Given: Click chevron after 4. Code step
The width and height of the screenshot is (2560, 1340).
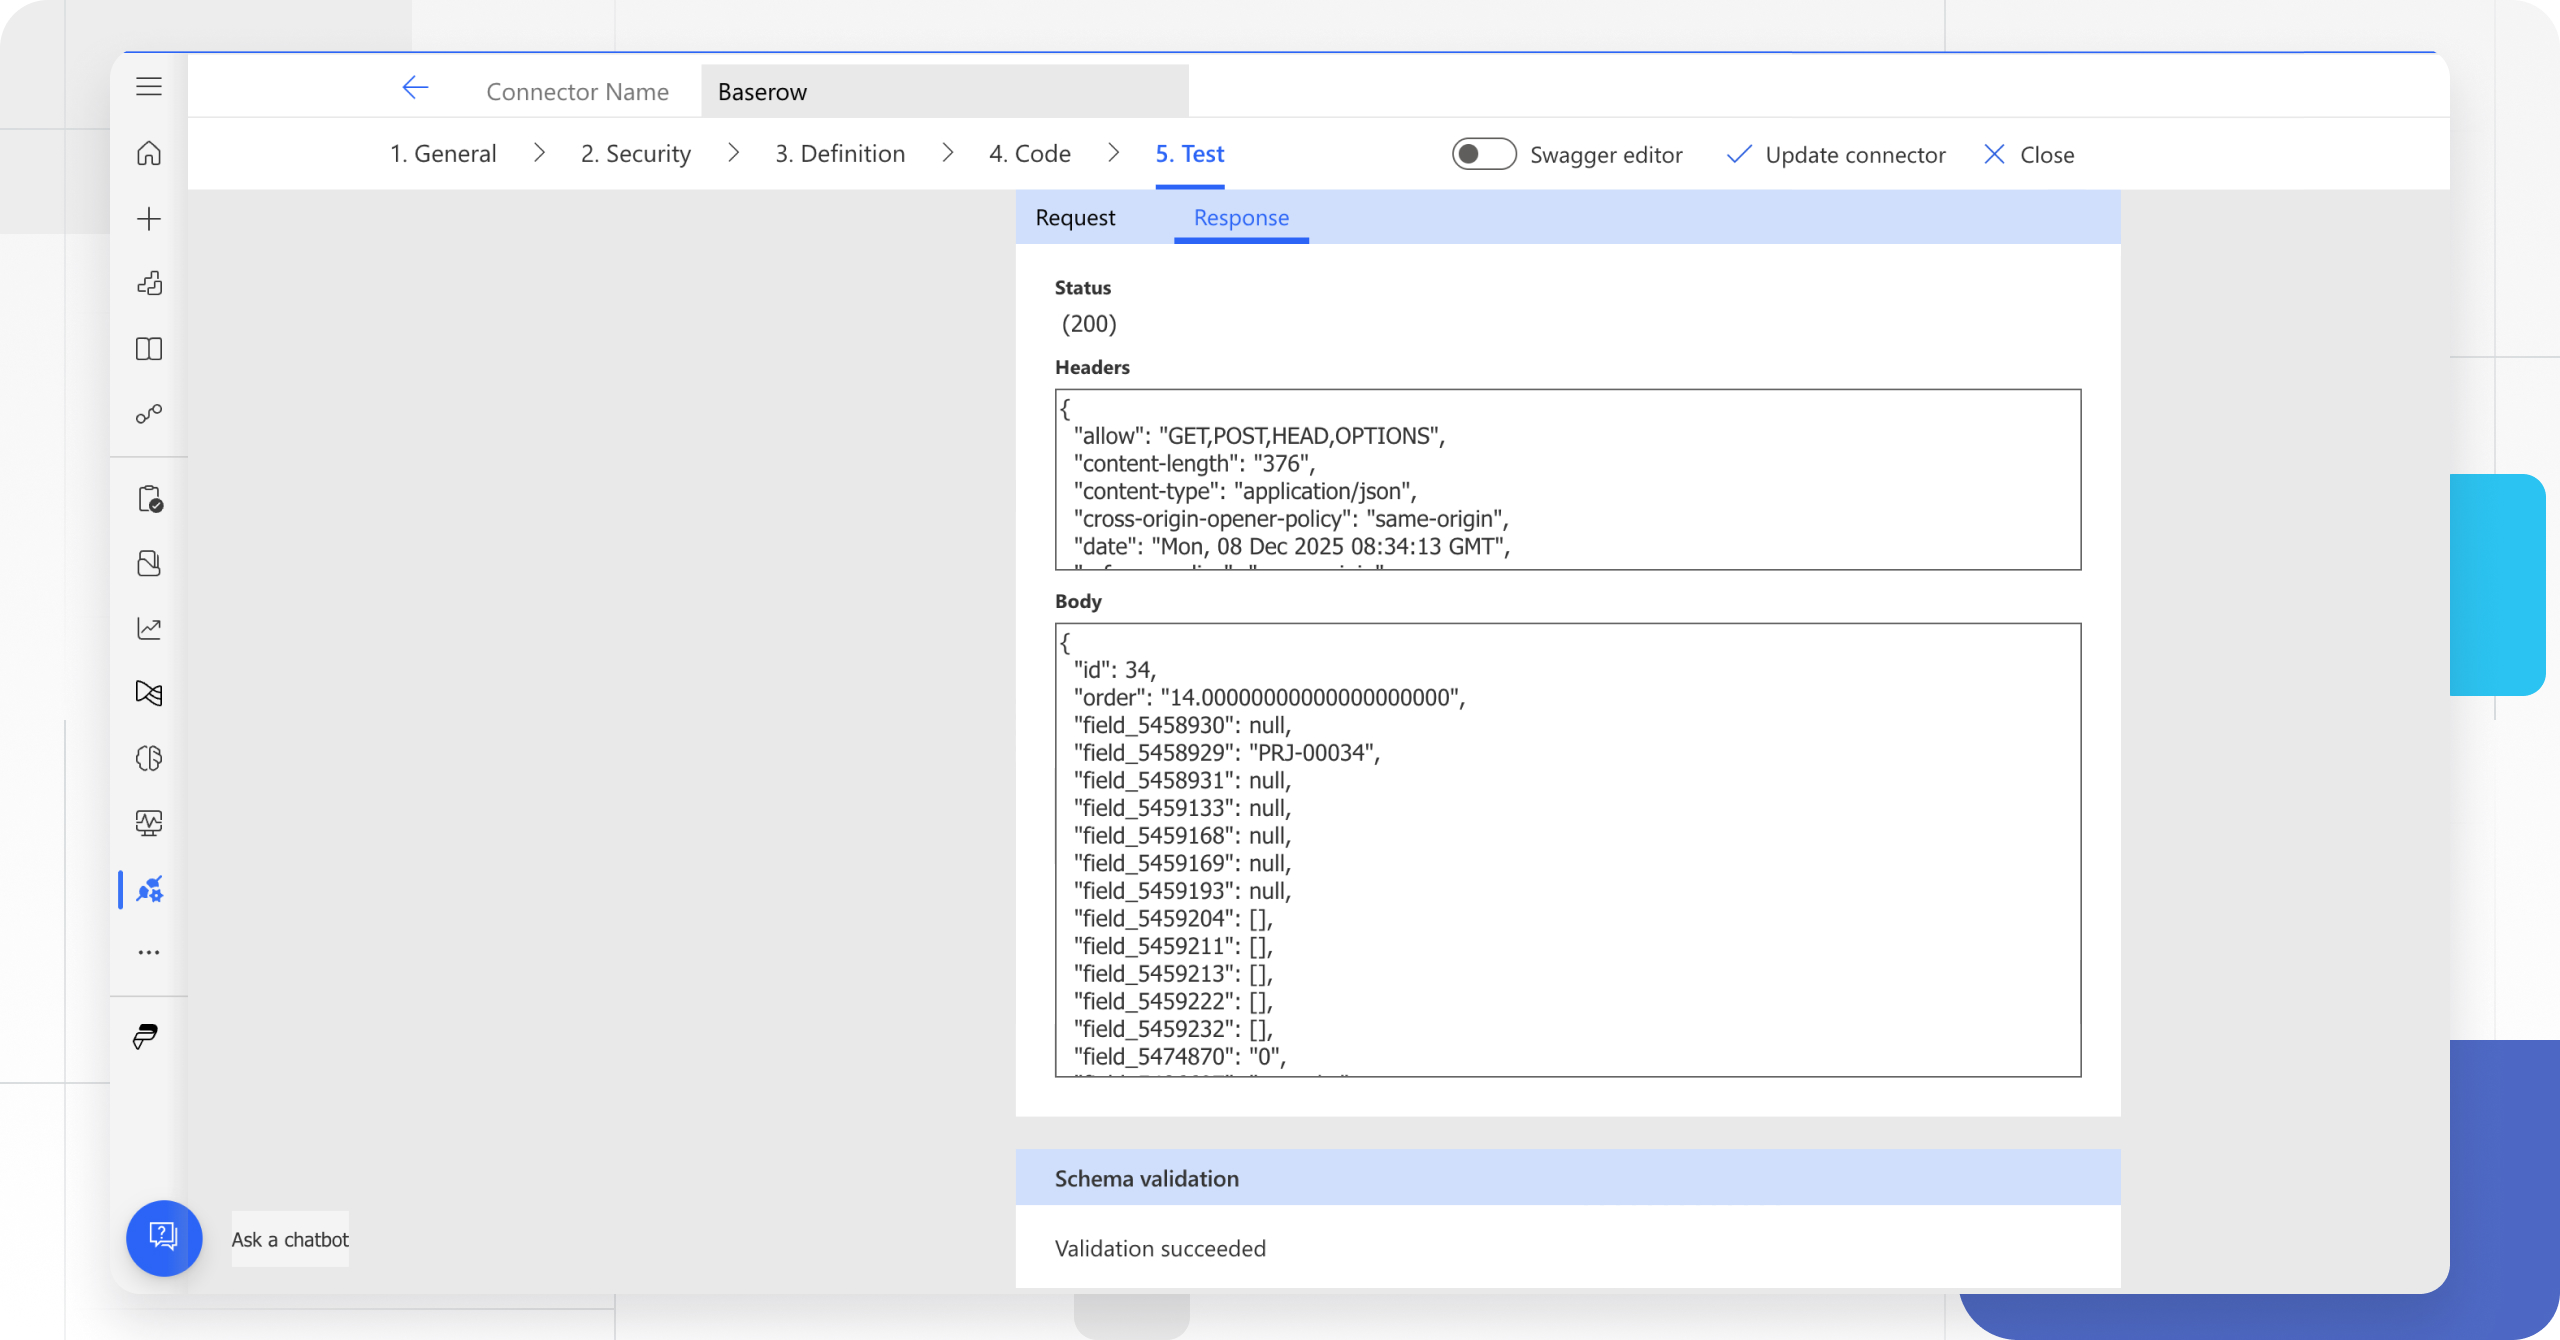Looking at the screenshot, I should [x=1113, y=153].
